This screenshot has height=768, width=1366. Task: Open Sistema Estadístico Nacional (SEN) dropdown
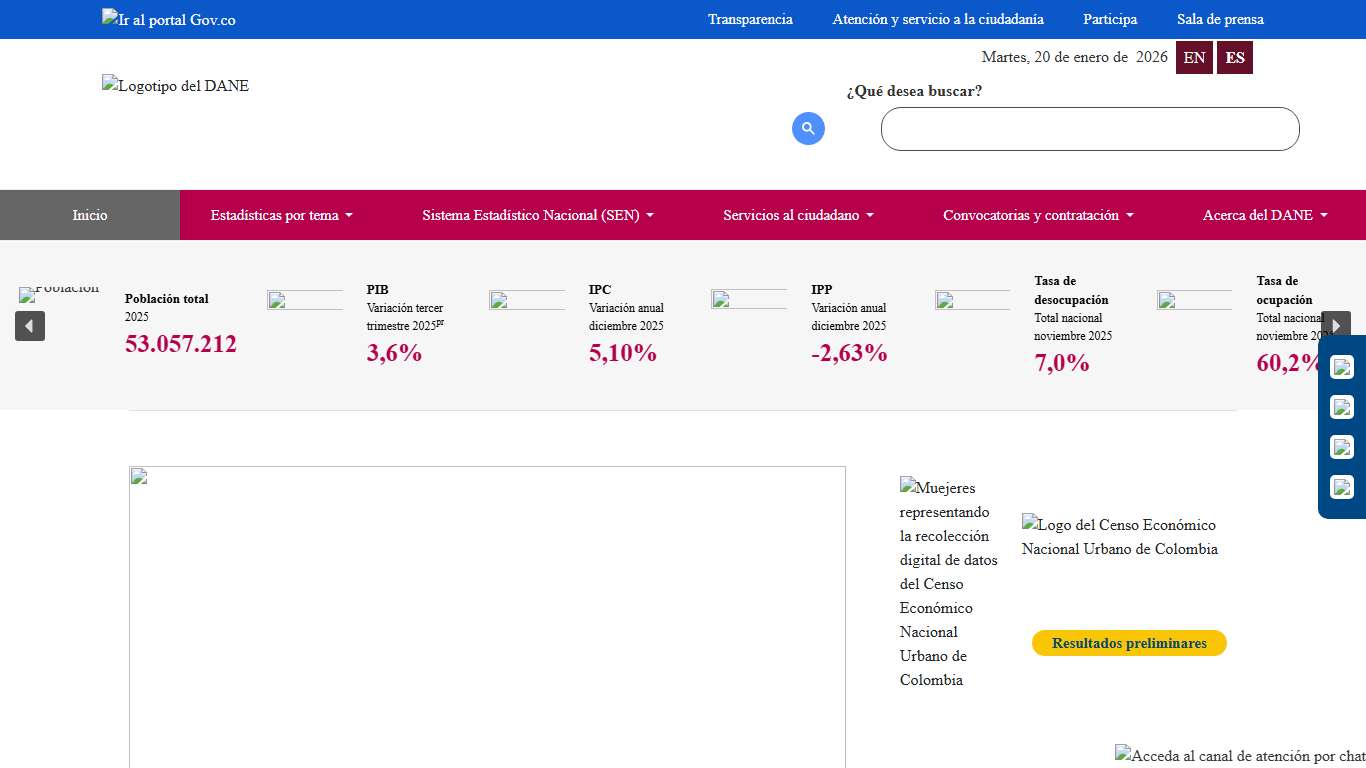[537, 215]
